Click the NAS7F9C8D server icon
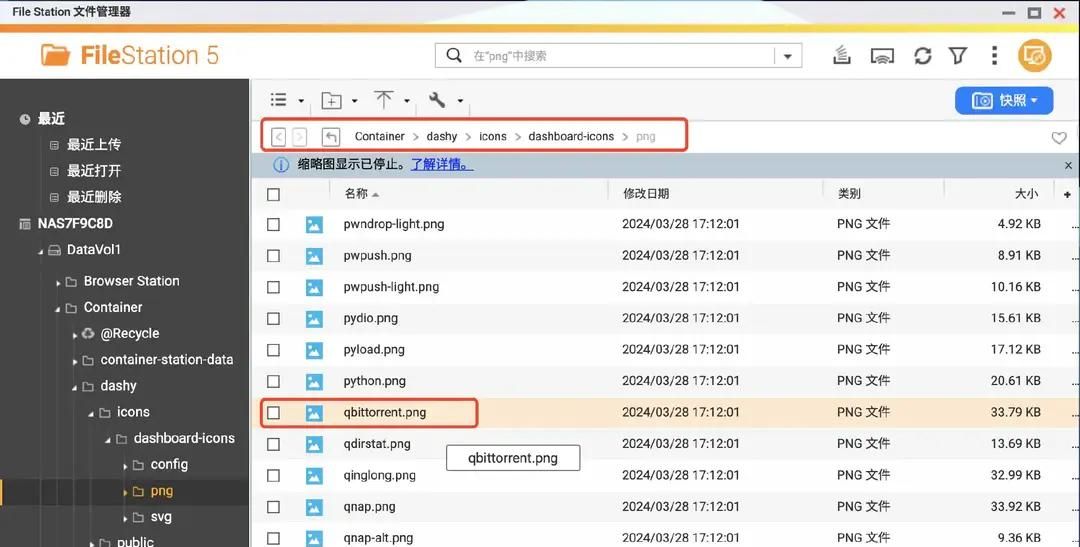The height and width of the screenshot is (547, 1080). pyautogui.click(x=25, y=224)
